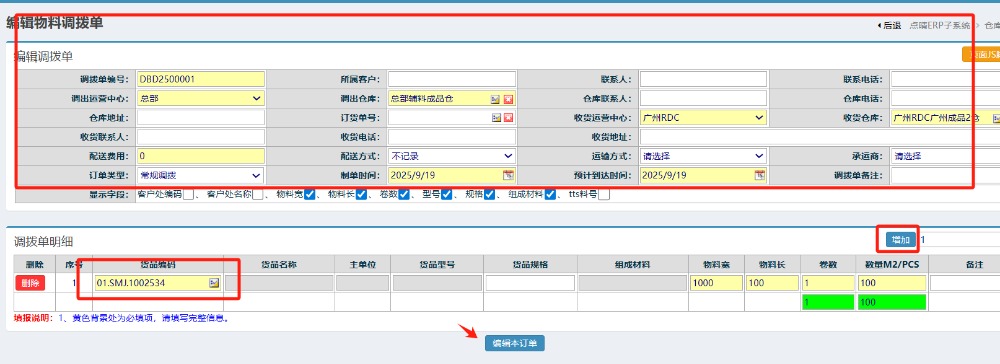Open the 预计到达时间 calendar picker
Screen dimensions: 1000x364
coord(760,175)
